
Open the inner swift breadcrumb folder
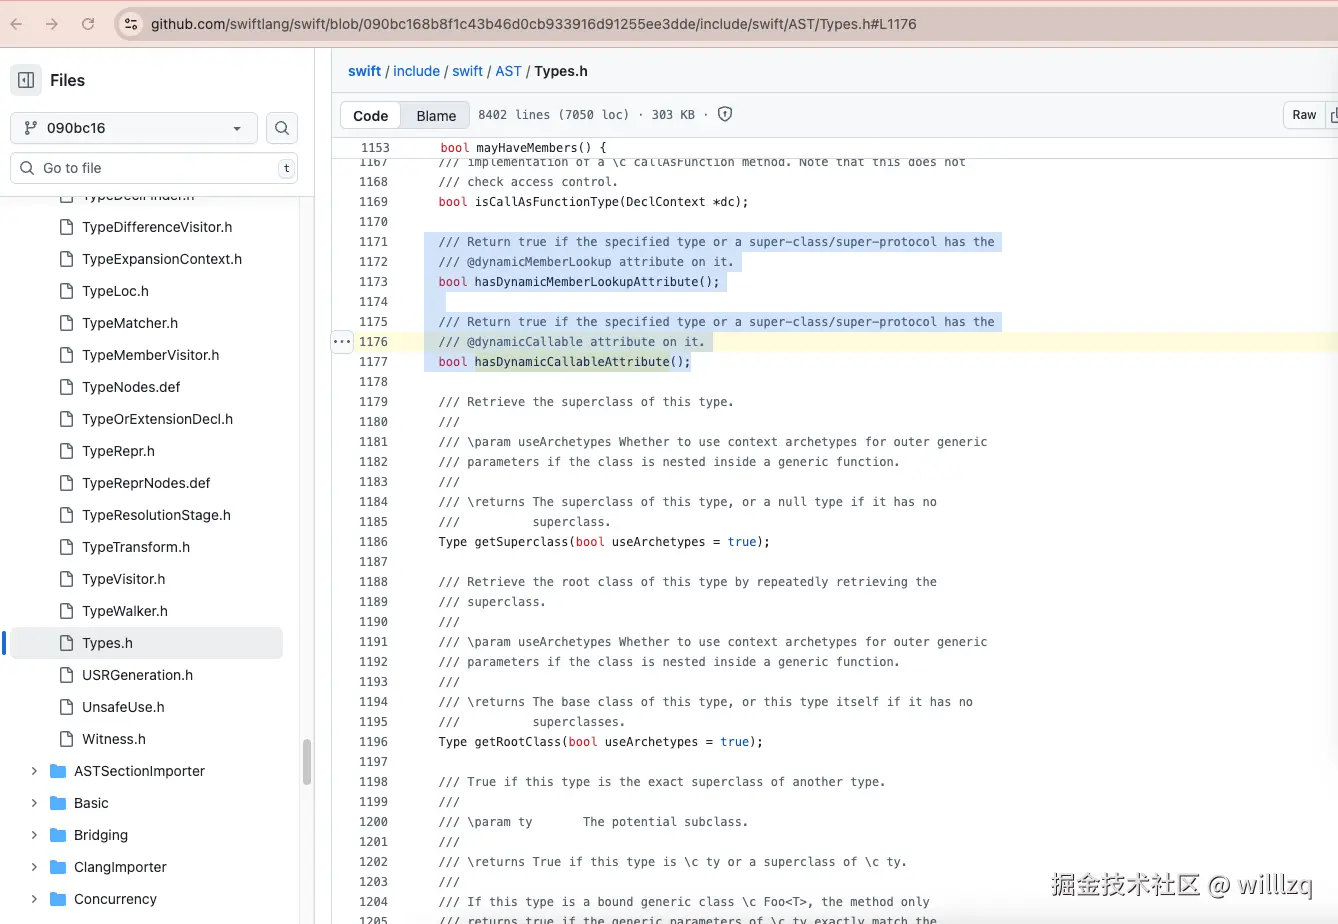(x=467, y=71)
